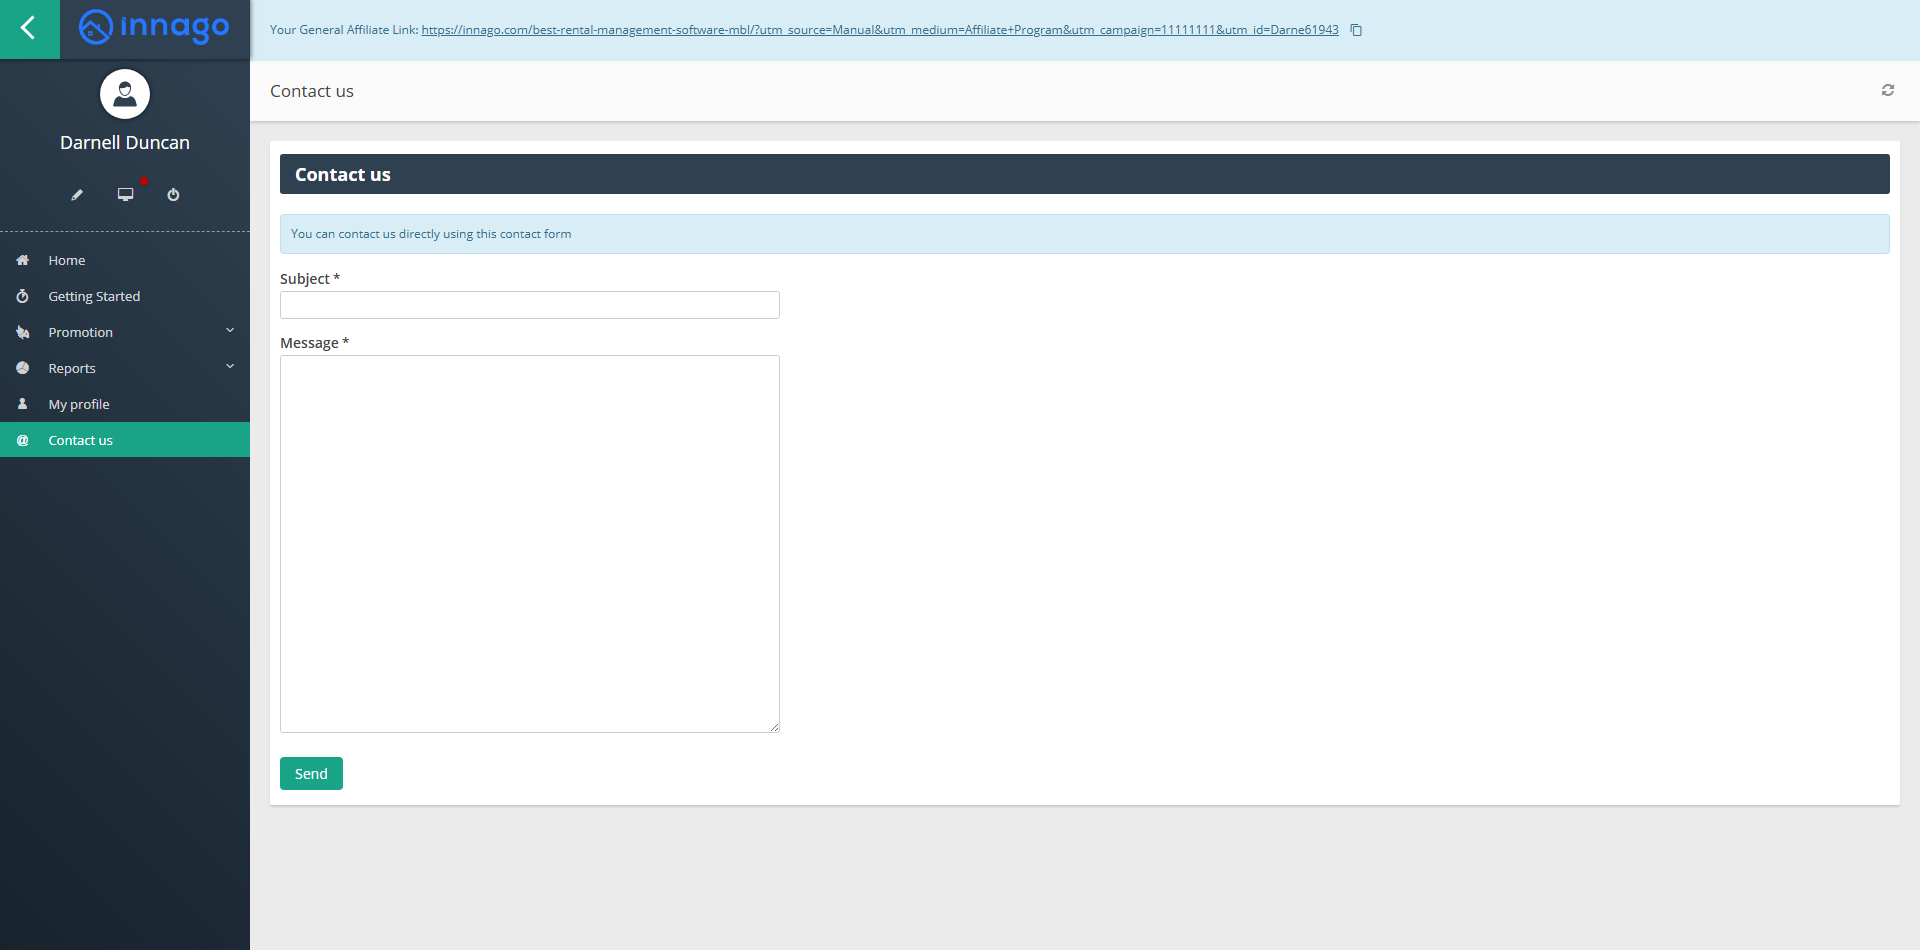This screenshot has height=950, width=1920.
Task: Open the Reports sidebar menu
Action: (x=72, y=368)
